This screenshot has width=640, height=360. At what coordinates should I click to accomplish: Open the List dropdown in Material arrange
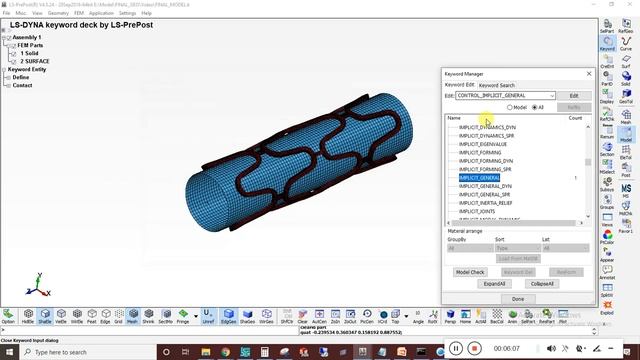click(x=566, y=248)
